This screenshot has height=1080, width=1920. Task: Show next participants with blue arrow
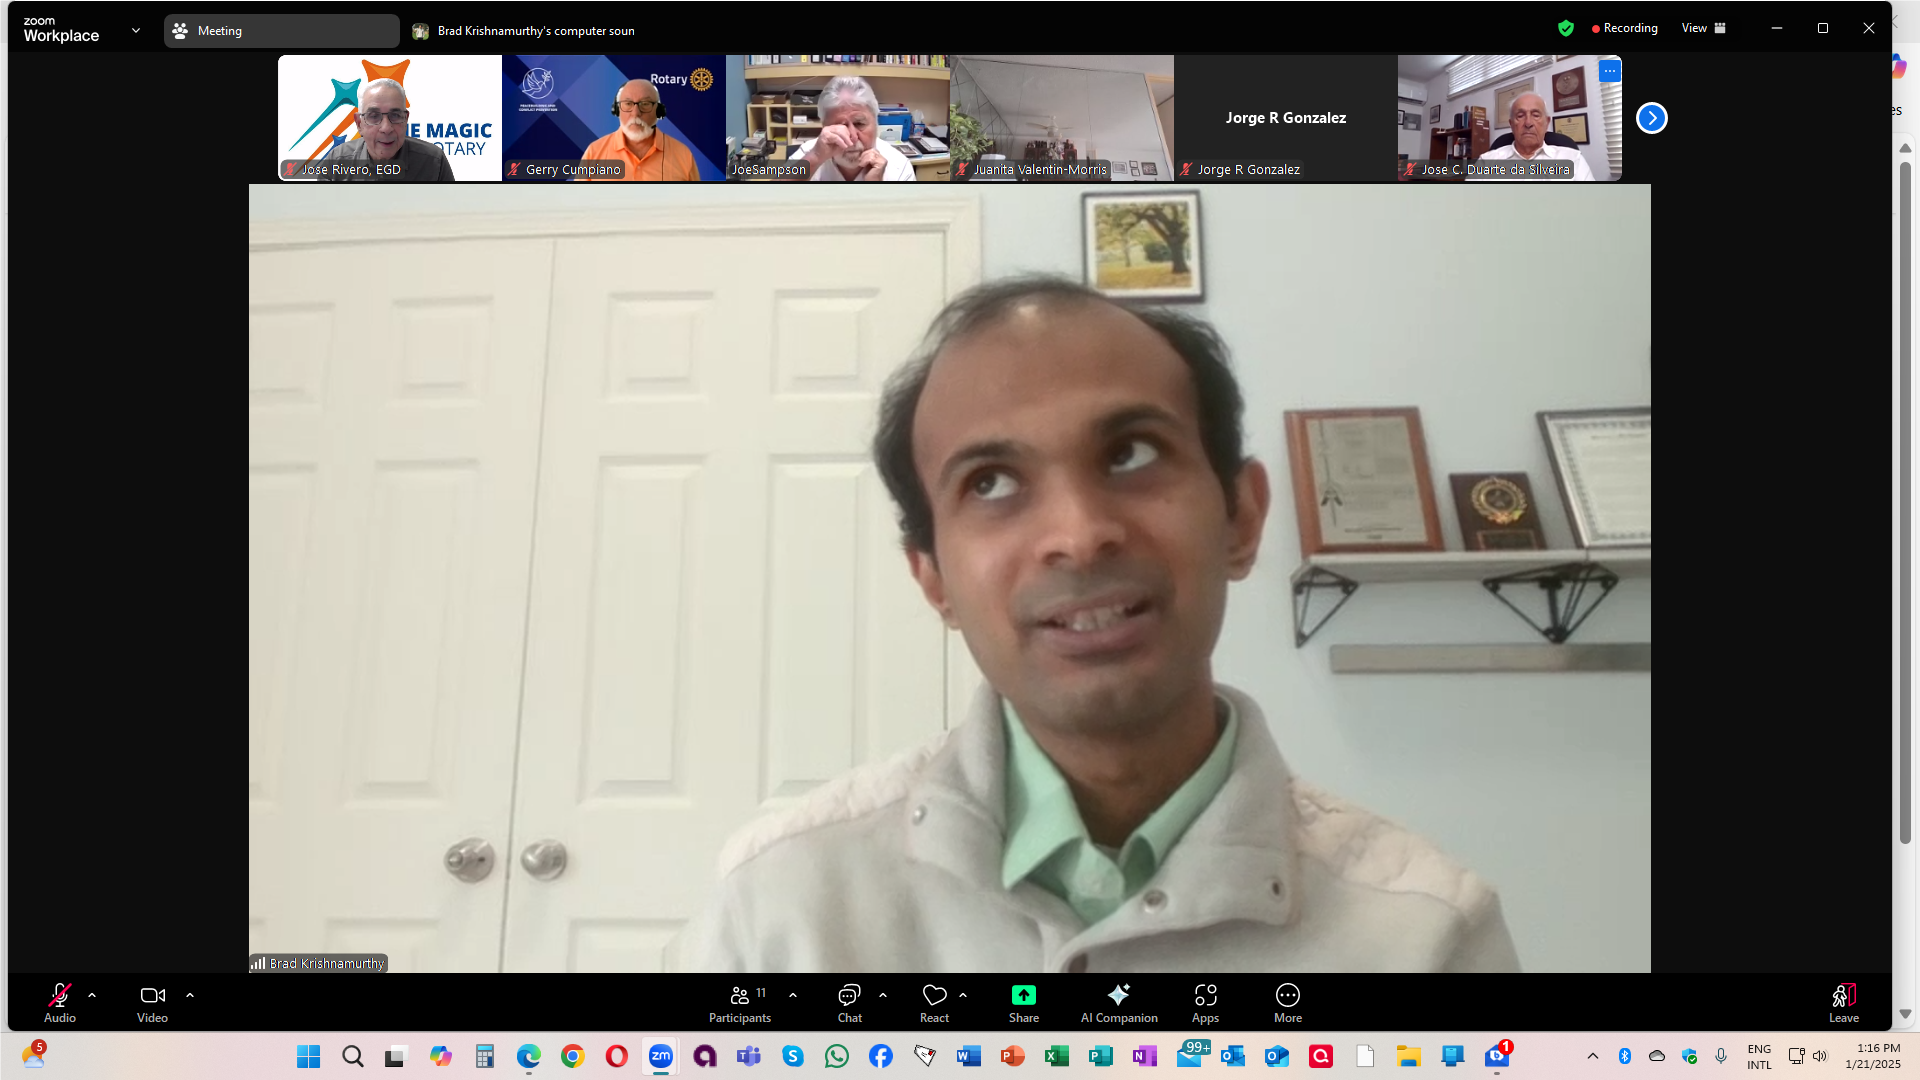(x=1651, y=118)
